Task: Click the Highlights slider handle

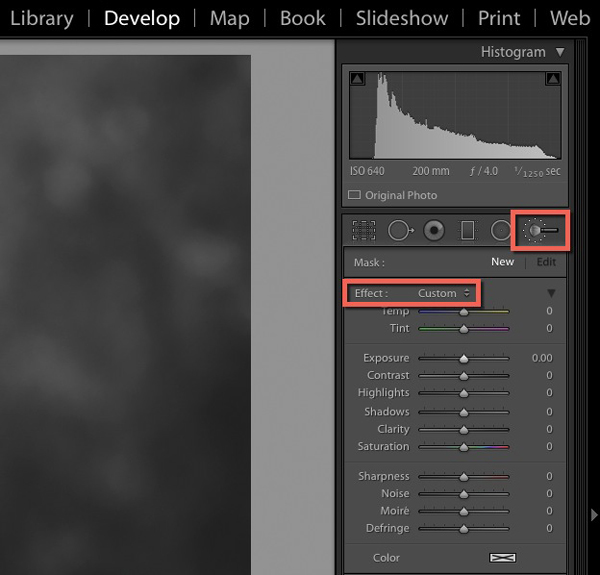Action: tap(464, 393)
